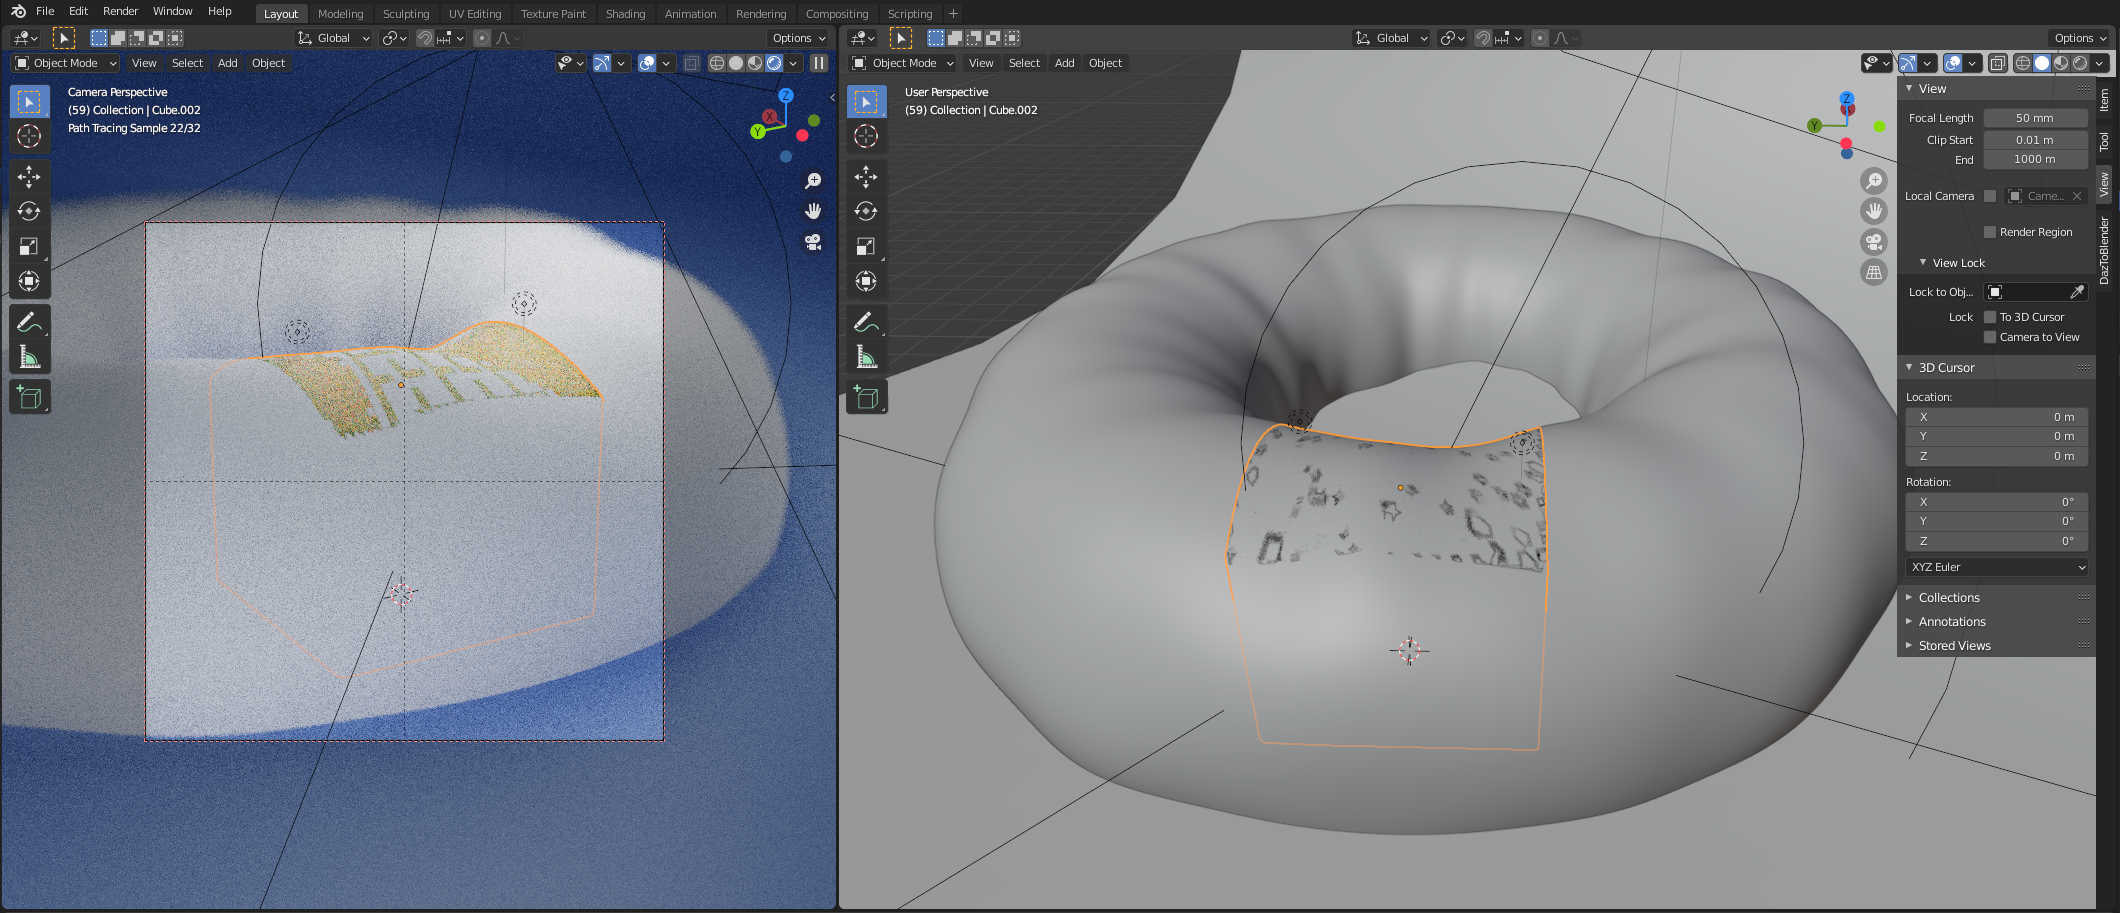Select the Cursor tool in left viewport
This screenshot has width=2120, height=913.
pyautogui.click(x=29, y=136)
